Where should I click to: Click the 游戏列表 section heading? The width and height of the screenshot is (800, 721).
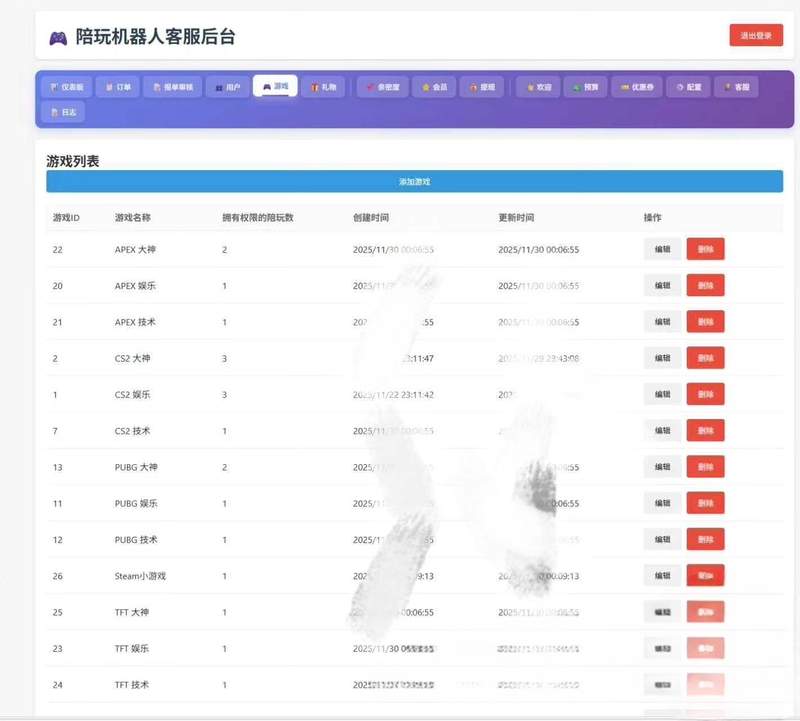[x=72, y=161]
